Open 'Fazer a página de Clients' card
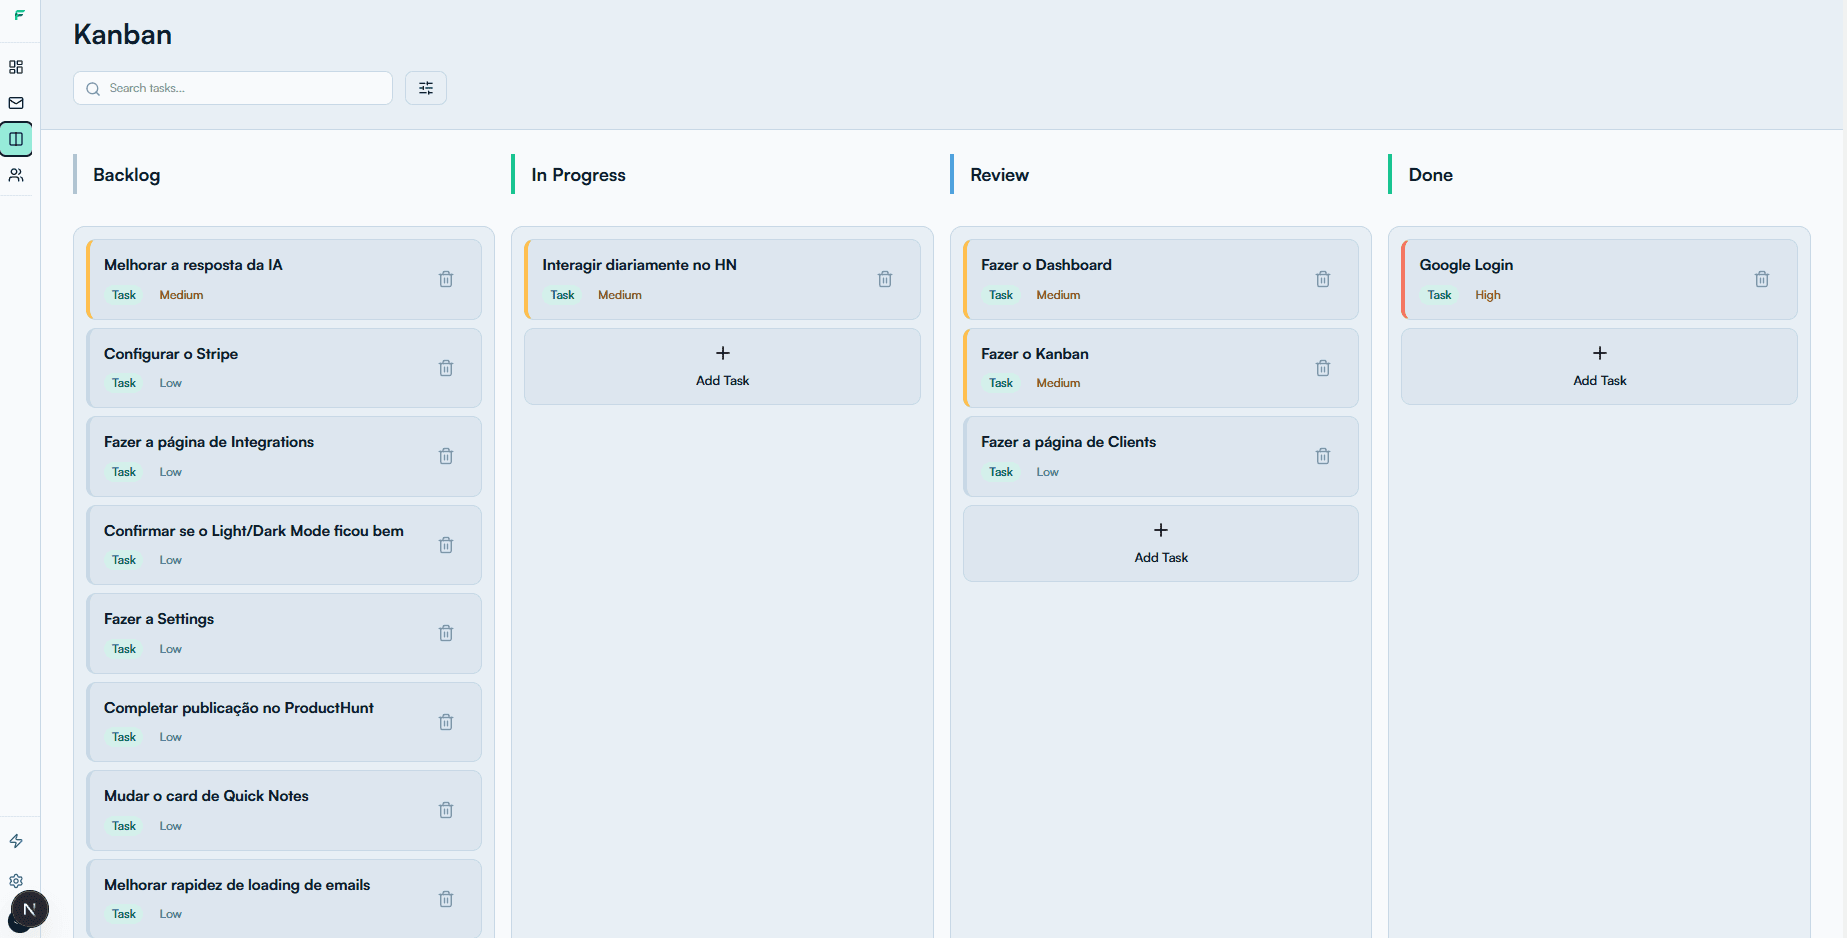The image size is (1847, 938). (1161, 456)
